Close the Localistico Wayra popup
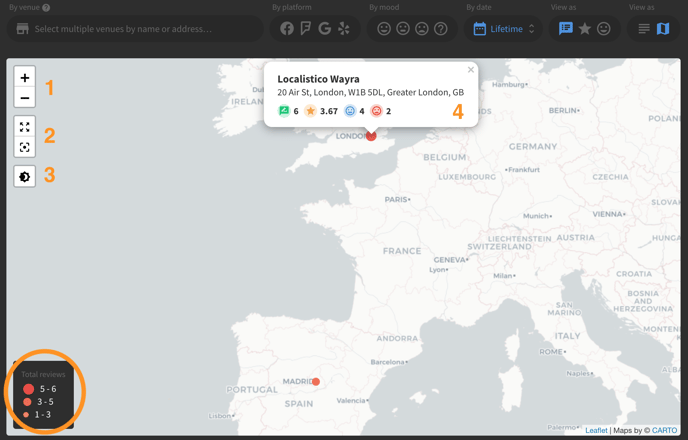The width and height of the screenshot is (688, 440). [x=471, y=70]
